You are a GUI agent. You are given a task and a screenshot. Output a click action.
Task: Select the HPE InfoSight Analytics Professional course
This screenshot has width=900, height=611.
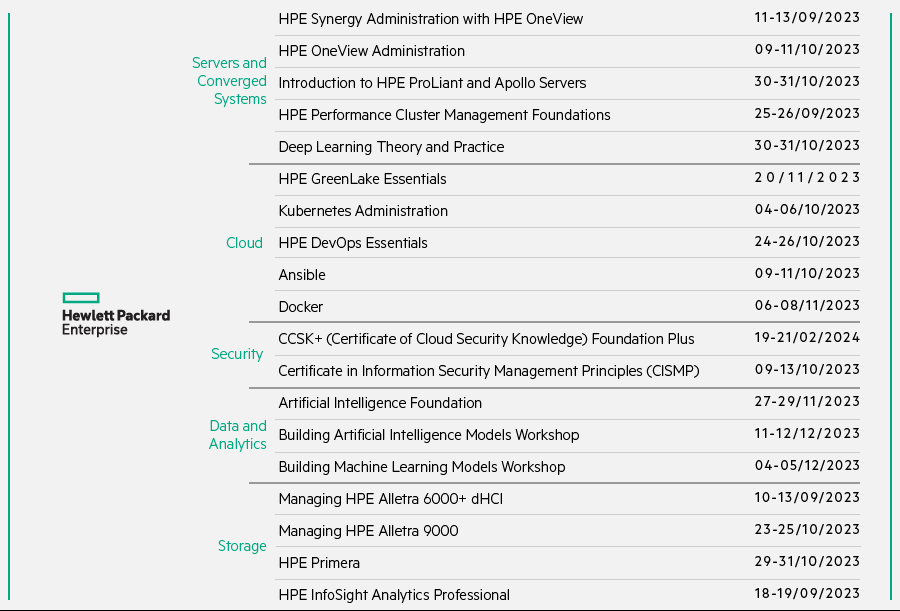coord(394,595)
